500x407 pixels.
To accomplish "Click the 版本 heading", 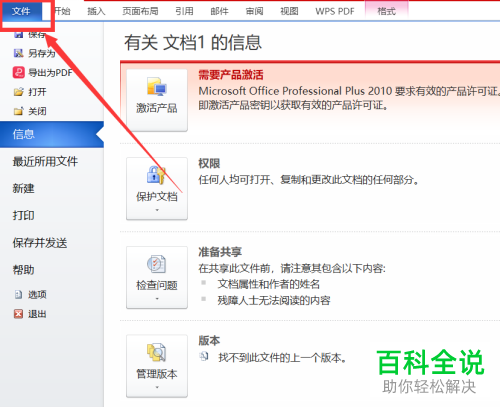I will tap(209, 341).
